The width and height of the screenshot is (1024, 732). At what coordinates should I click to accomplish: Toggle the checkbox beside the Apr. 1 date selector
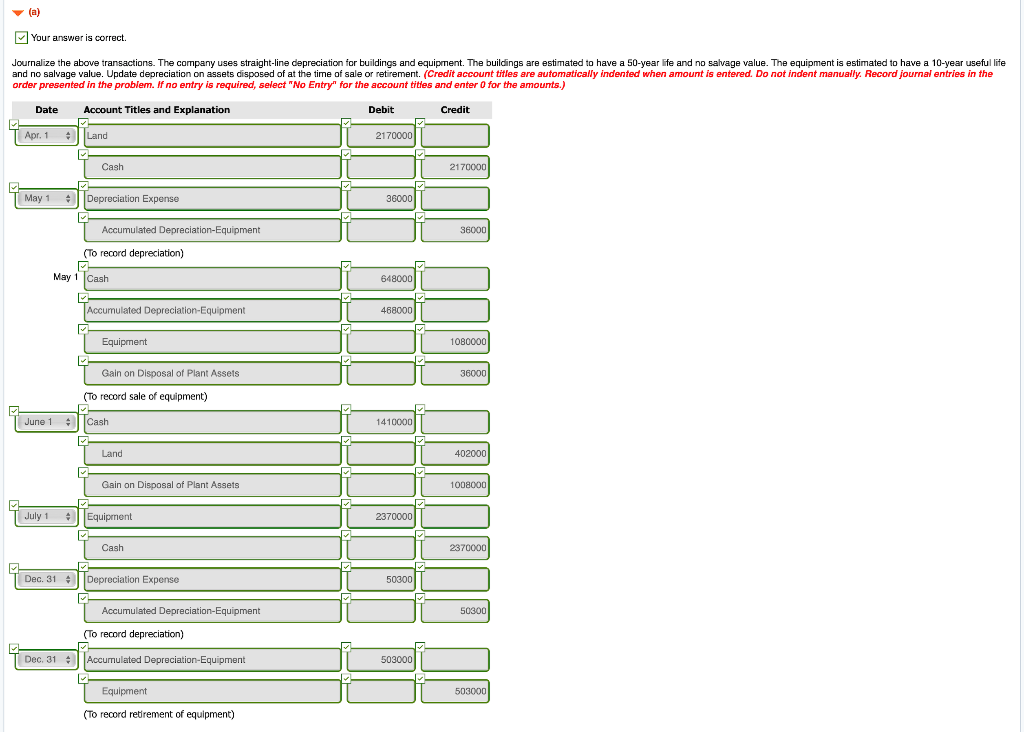pos(14,122)
